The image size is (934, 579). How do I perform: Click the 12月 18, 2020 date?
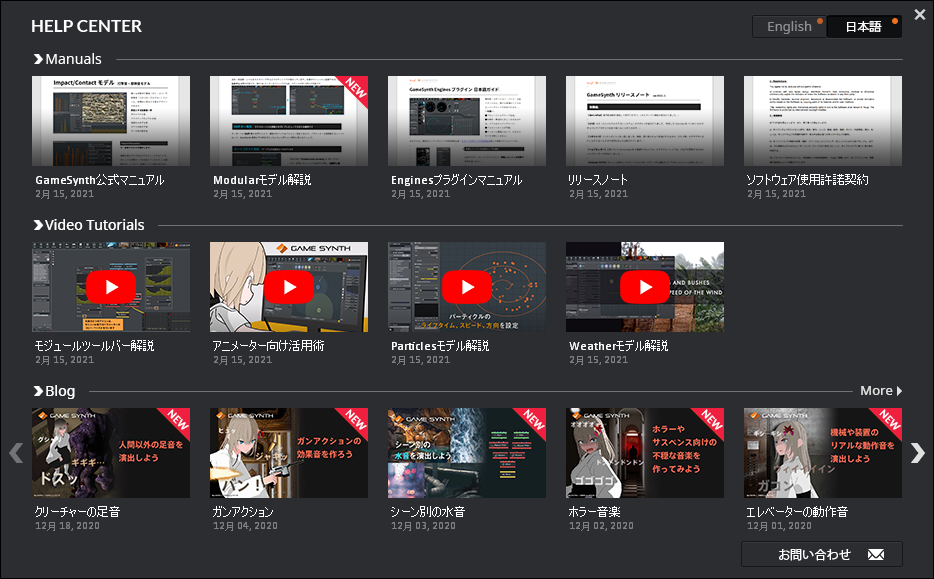pos(67,526)
